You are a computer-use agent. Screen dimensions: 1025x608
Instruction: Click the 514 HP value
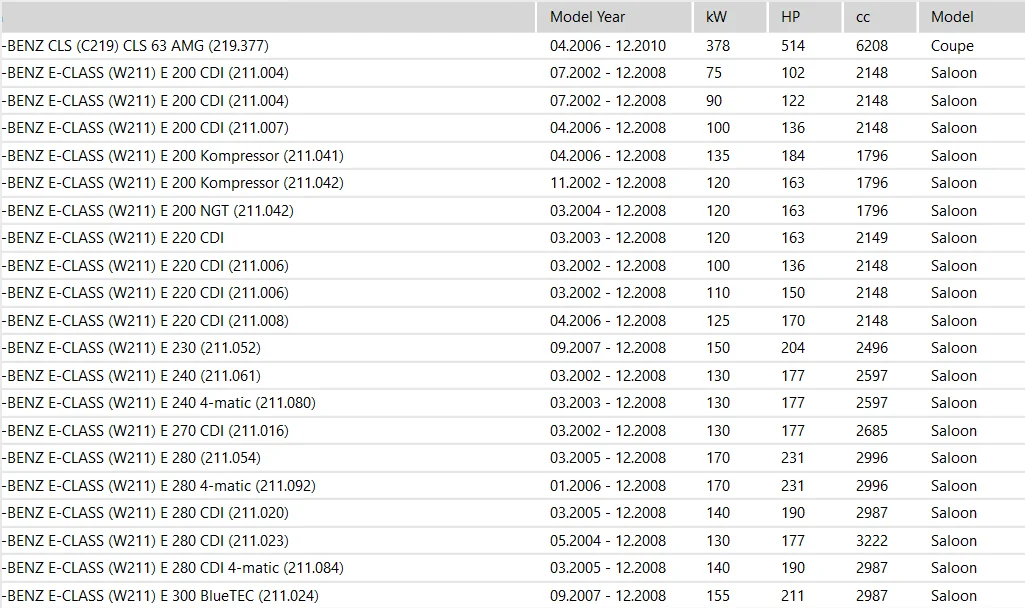tap(793, 46)
